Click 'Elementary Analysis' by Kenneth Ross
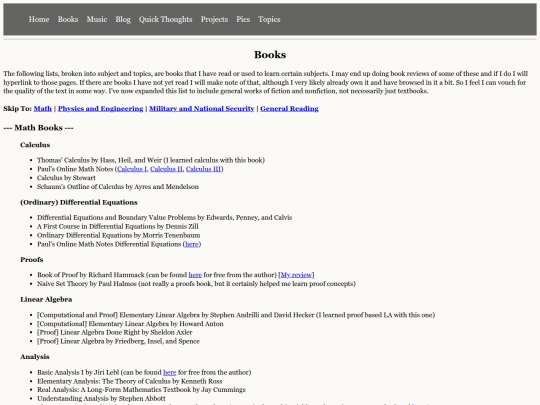Viewport: 540px width, 405px height. click(129, 381)
